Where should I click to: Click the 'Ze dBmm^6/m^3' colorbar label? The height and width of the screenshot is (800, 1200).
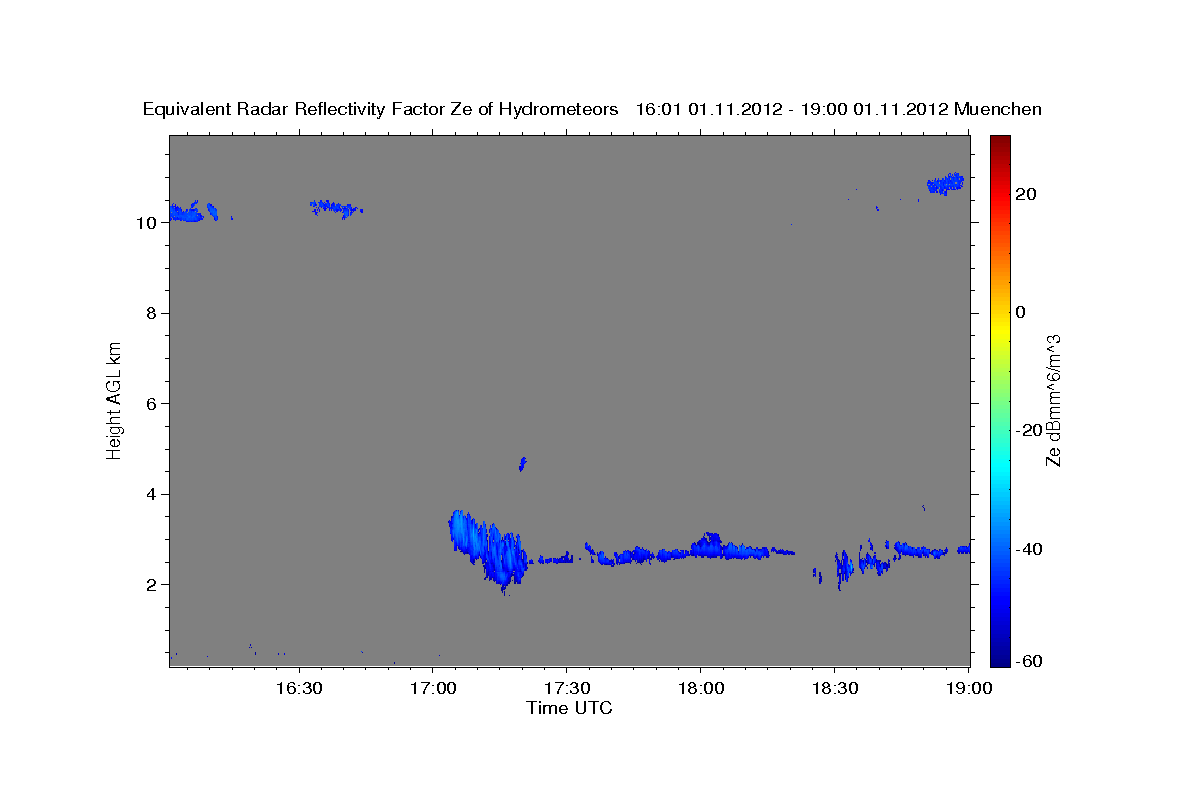pos(1052,400)
